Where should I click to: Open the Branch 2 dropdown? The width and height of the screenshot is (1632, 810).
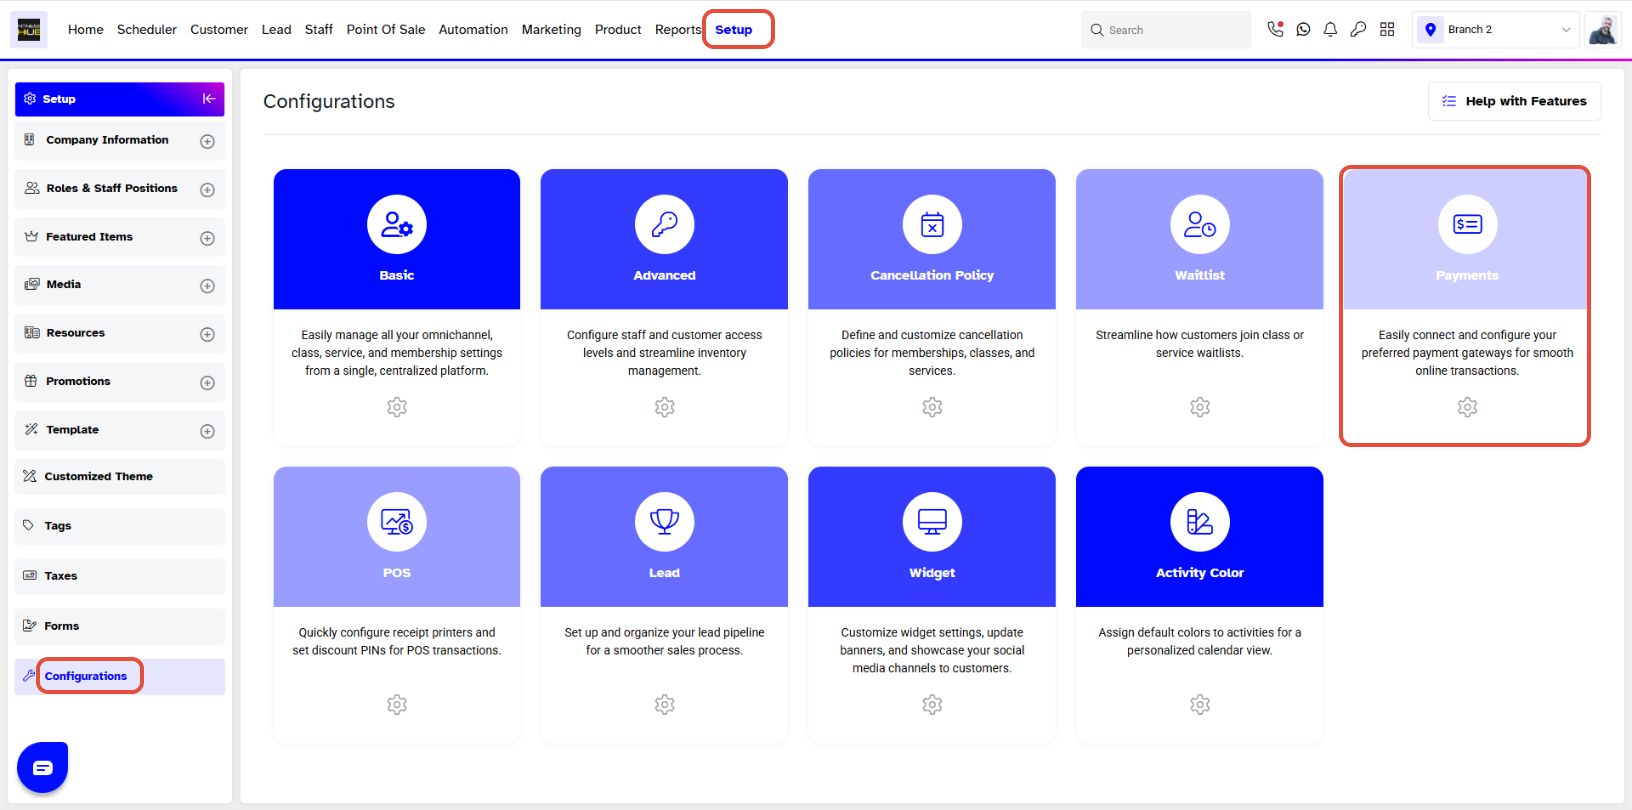(1496, 30)
